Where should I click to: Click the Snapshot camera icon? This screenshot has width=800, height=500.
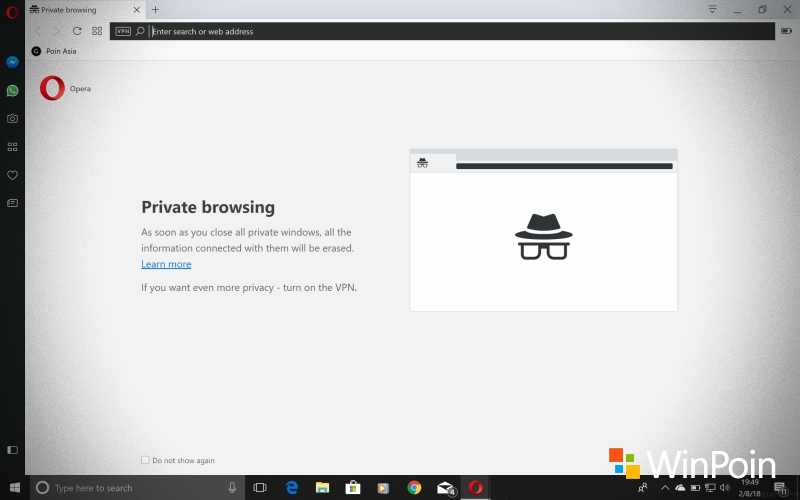(x=12, y=118)
